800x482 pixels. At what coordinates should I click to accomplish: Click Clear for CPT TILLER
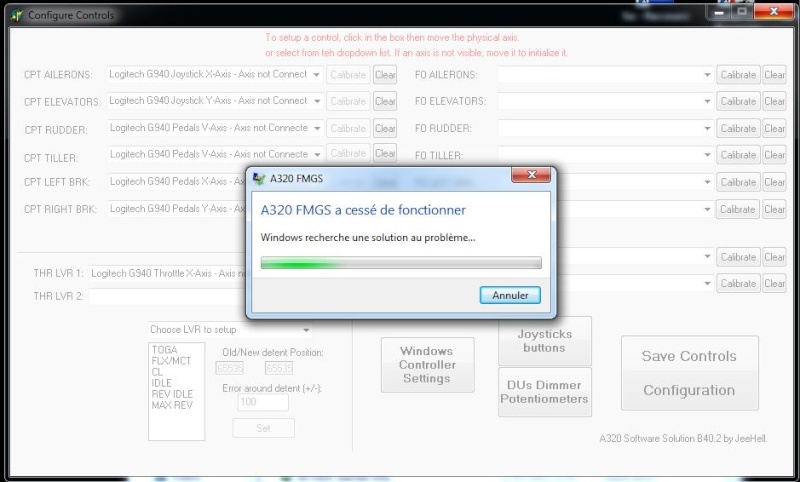385,154
